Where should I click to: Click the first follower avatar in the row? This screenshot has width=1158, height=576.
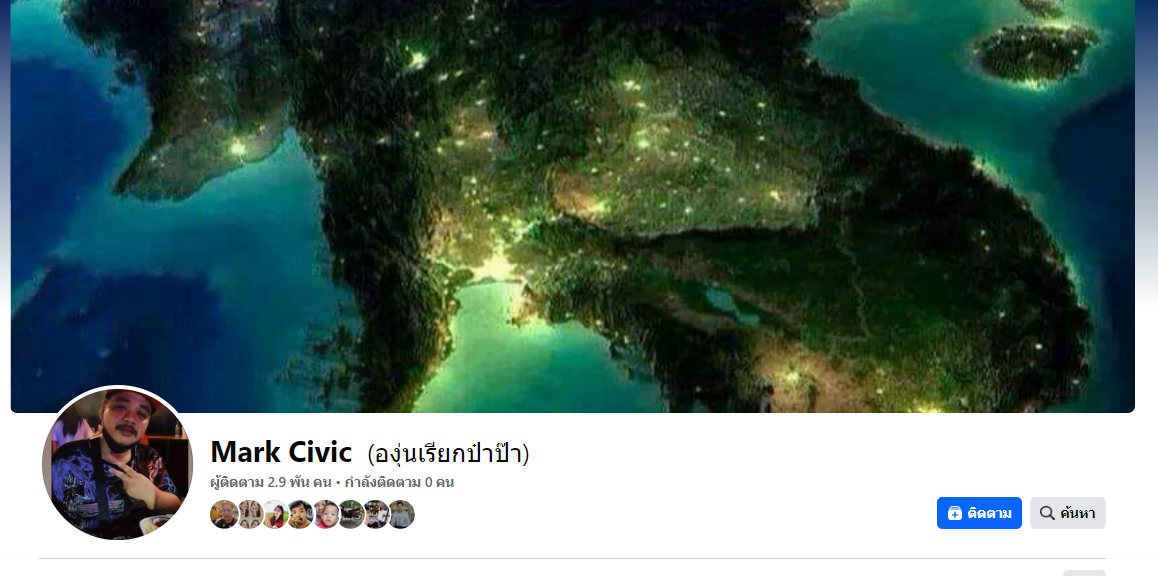click(224, 515)
